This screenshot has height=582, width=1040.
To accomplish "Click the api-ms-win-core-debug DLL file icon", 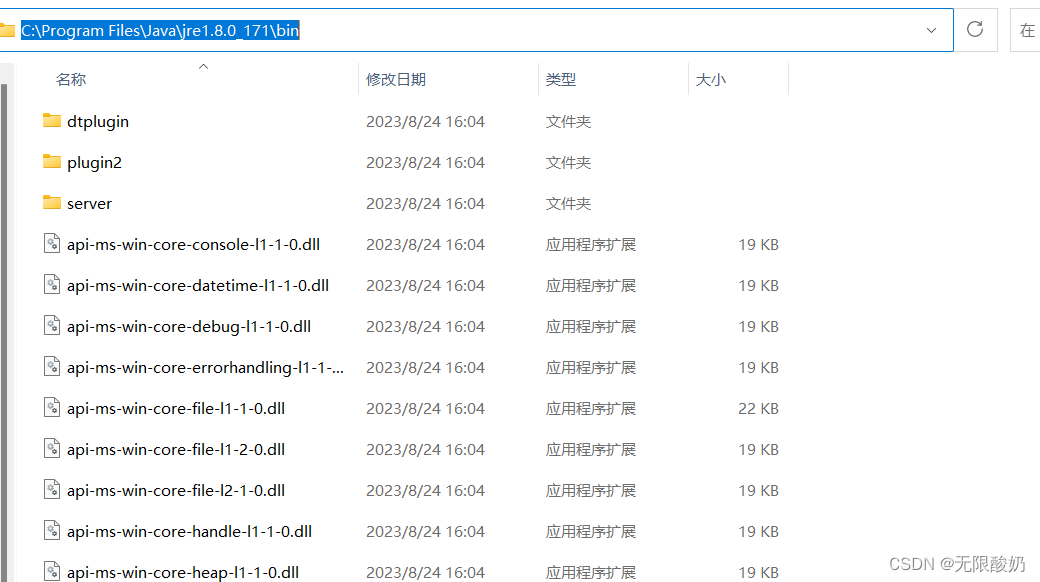I will click(x=53, y=326).
